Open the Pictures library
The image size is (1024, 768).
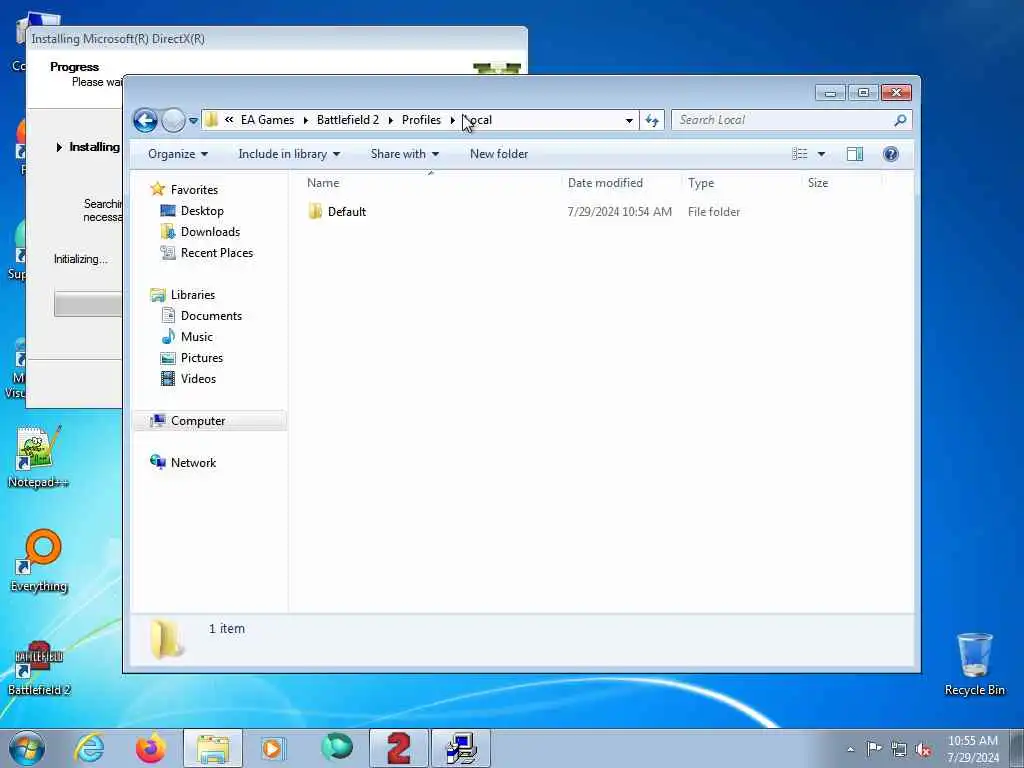tap(202, 358)
